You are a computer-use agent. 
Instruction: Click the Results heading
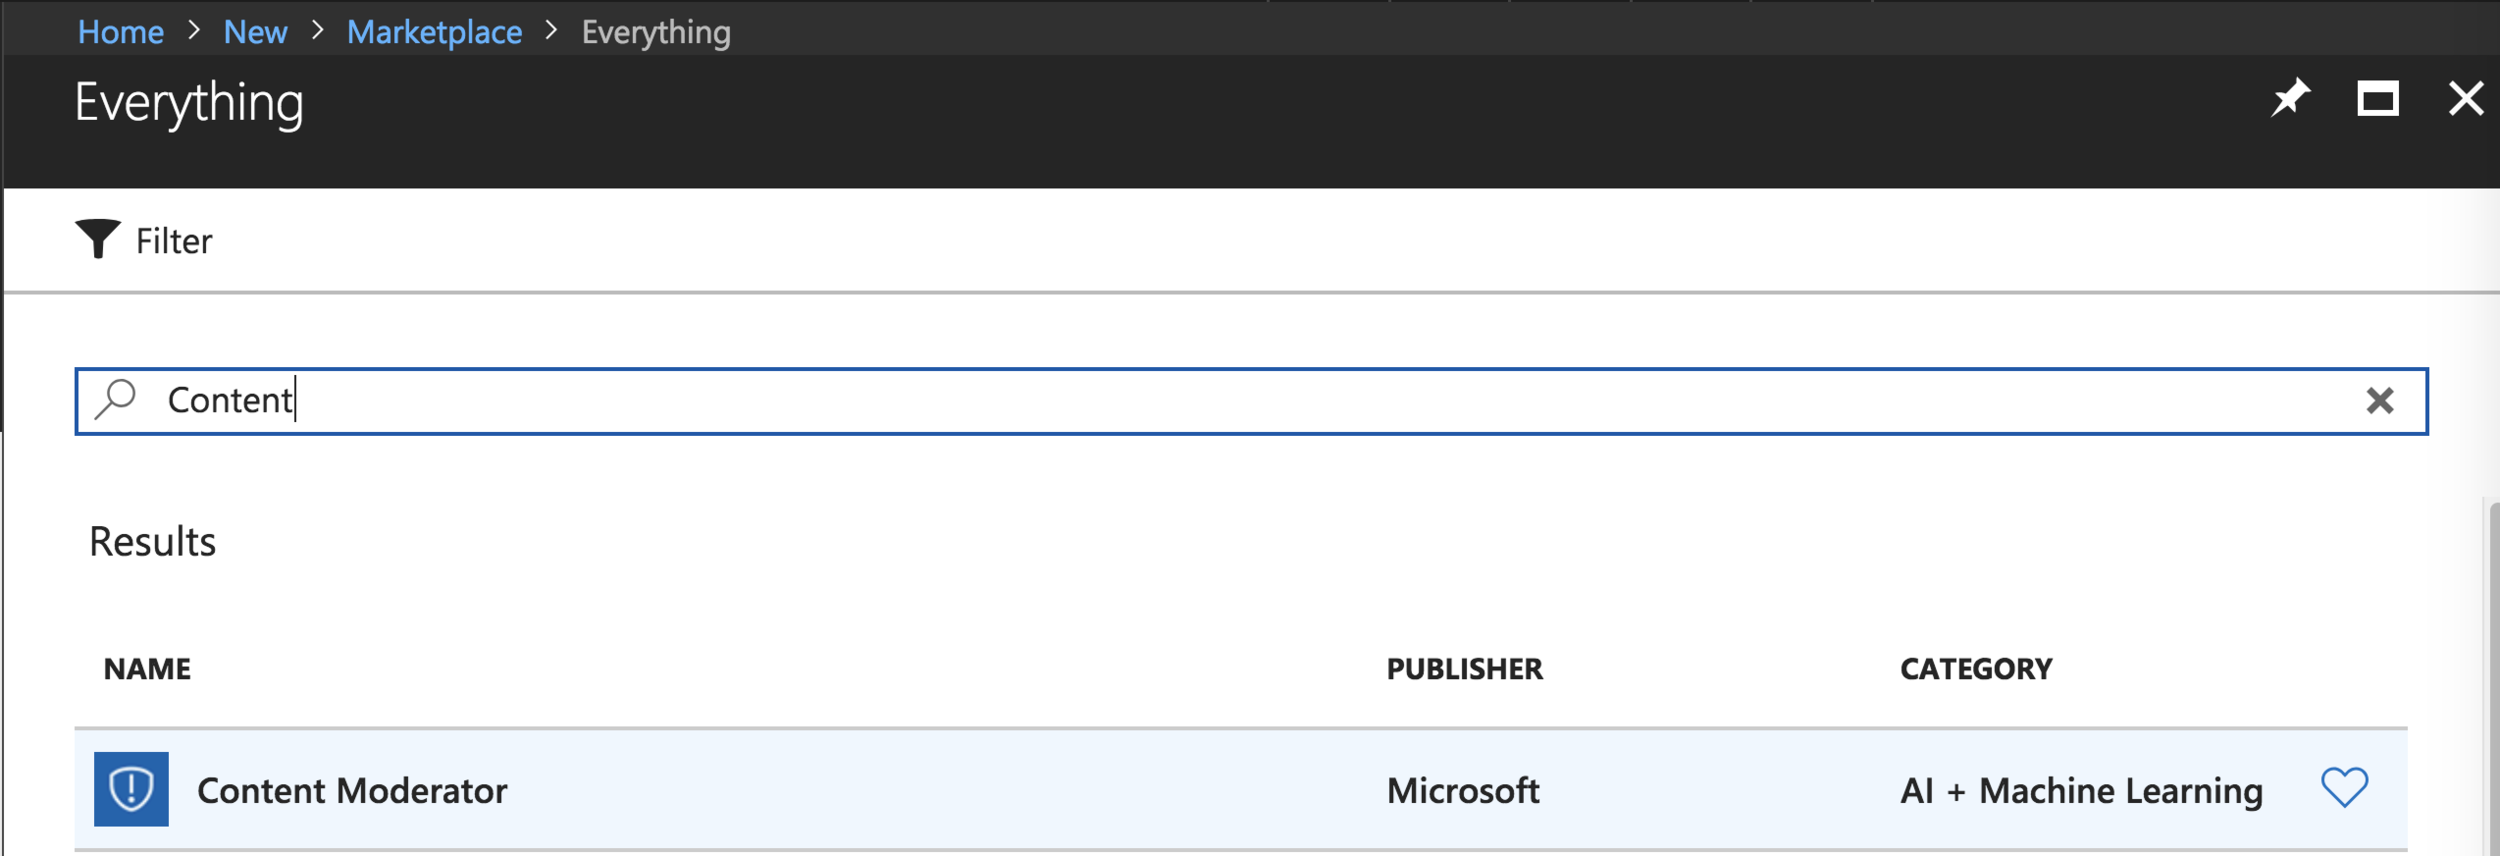[x=152, y=541]
